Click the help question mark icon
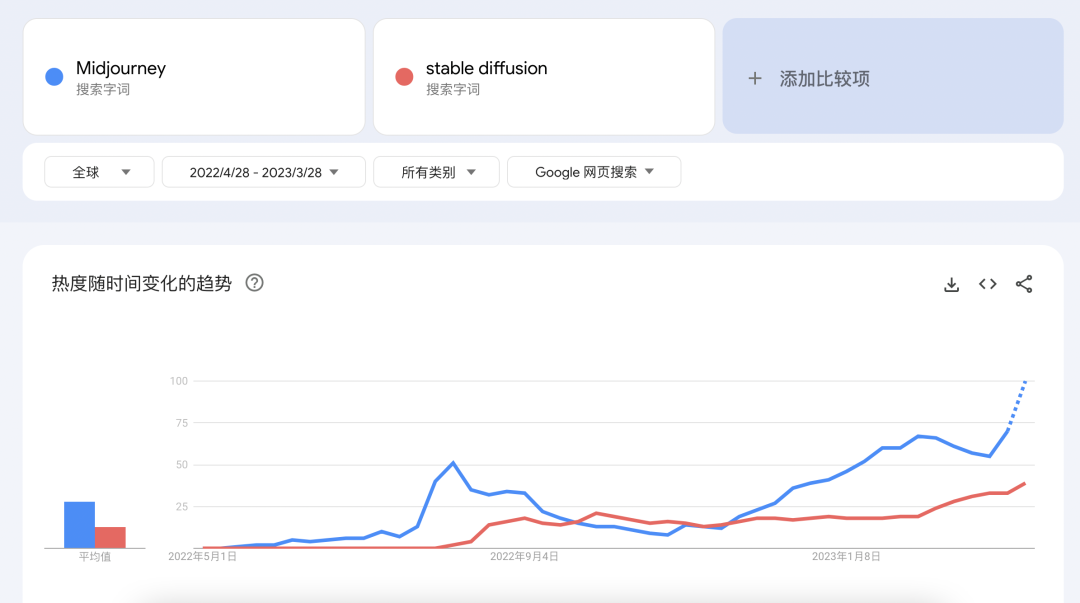1080x603 pixels. tap(255, 283)
